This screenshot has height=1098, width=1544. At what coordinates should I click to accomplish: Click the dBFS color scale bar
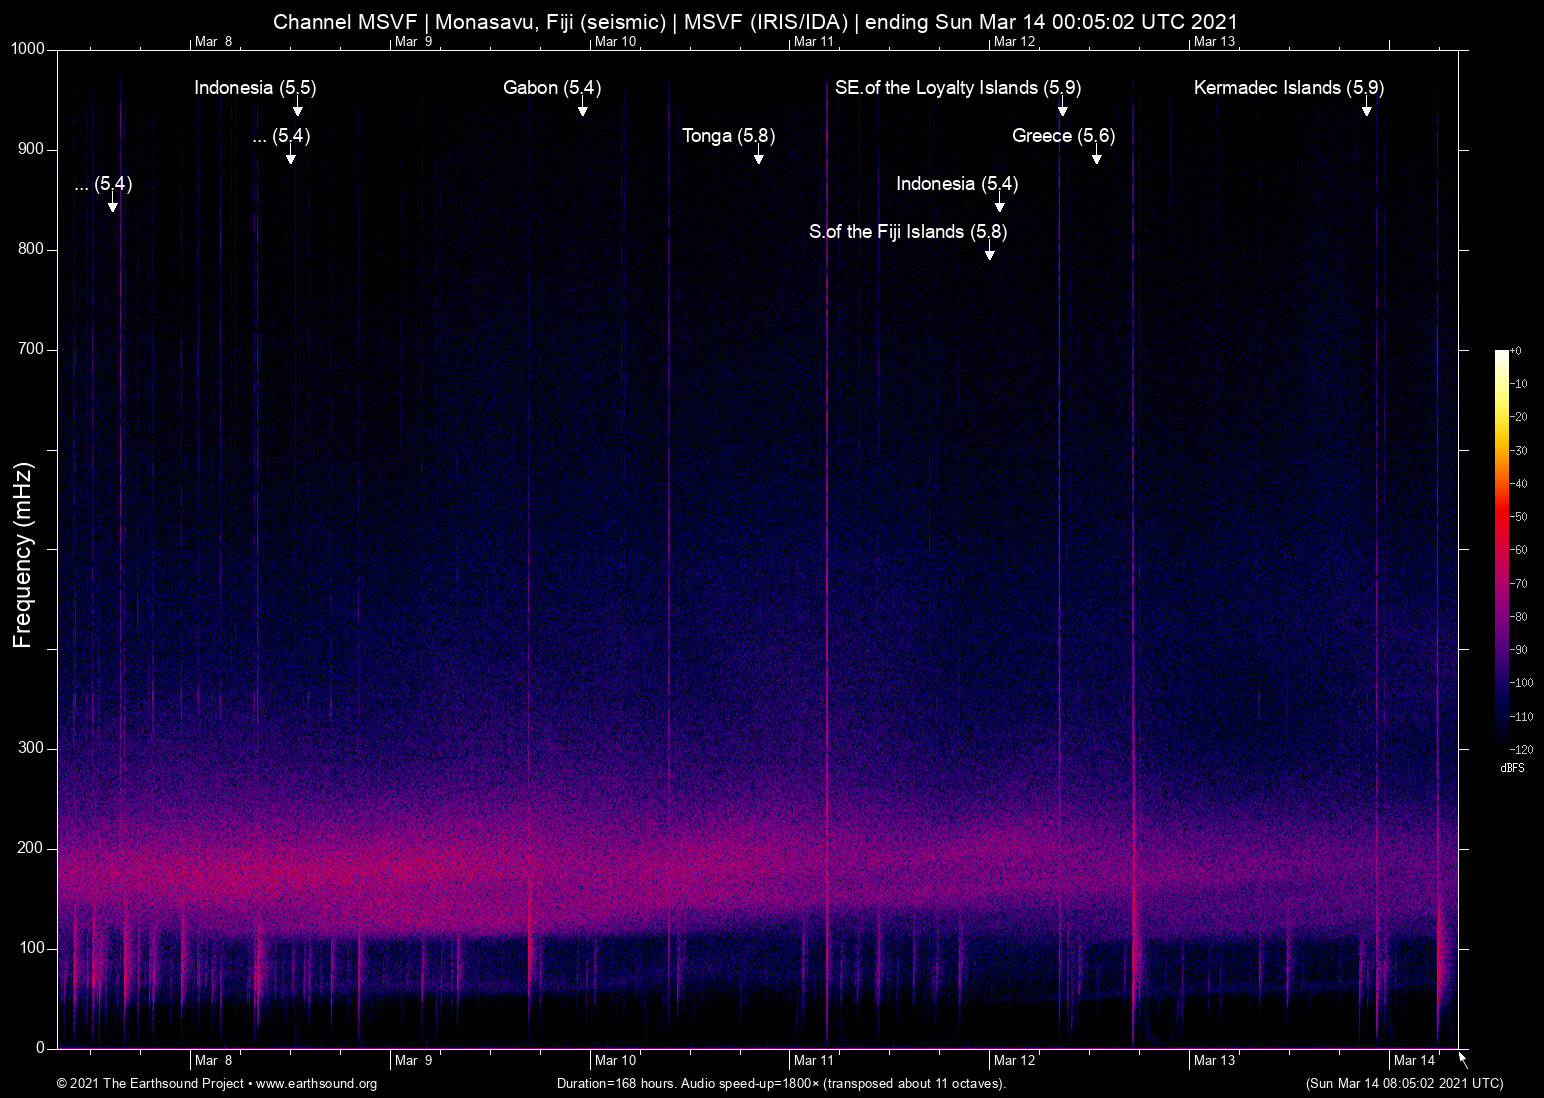tap(1501, 548)
